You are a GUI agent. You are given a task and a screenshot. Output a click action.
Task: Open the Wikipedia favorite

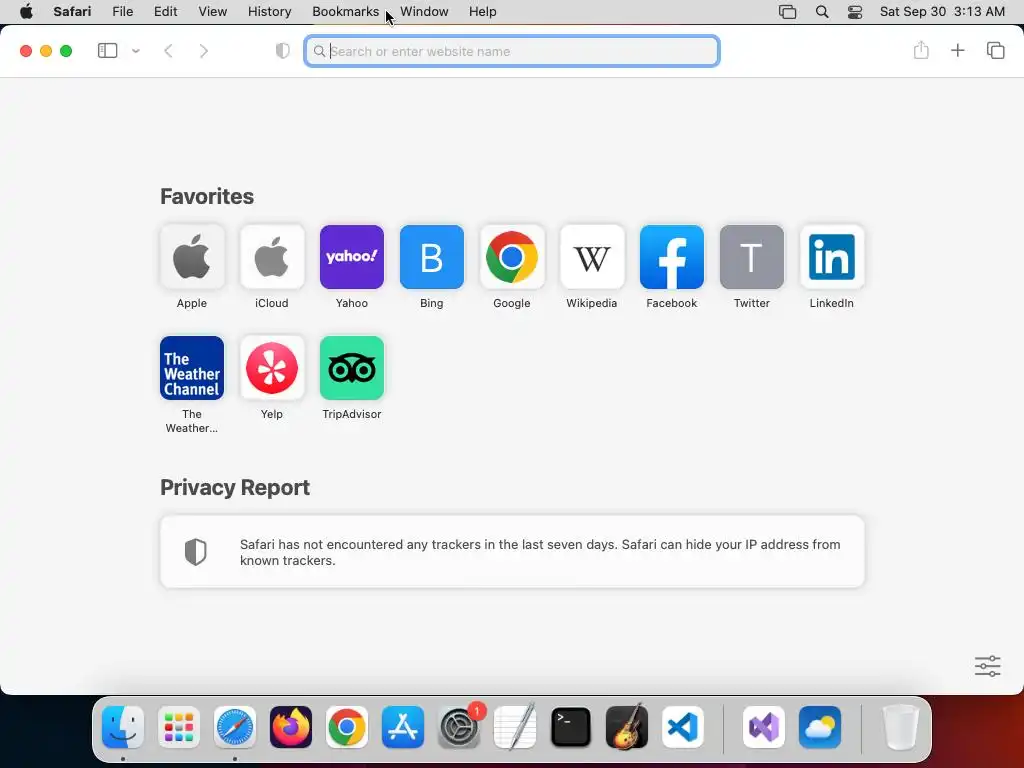(x=592, y=257)
